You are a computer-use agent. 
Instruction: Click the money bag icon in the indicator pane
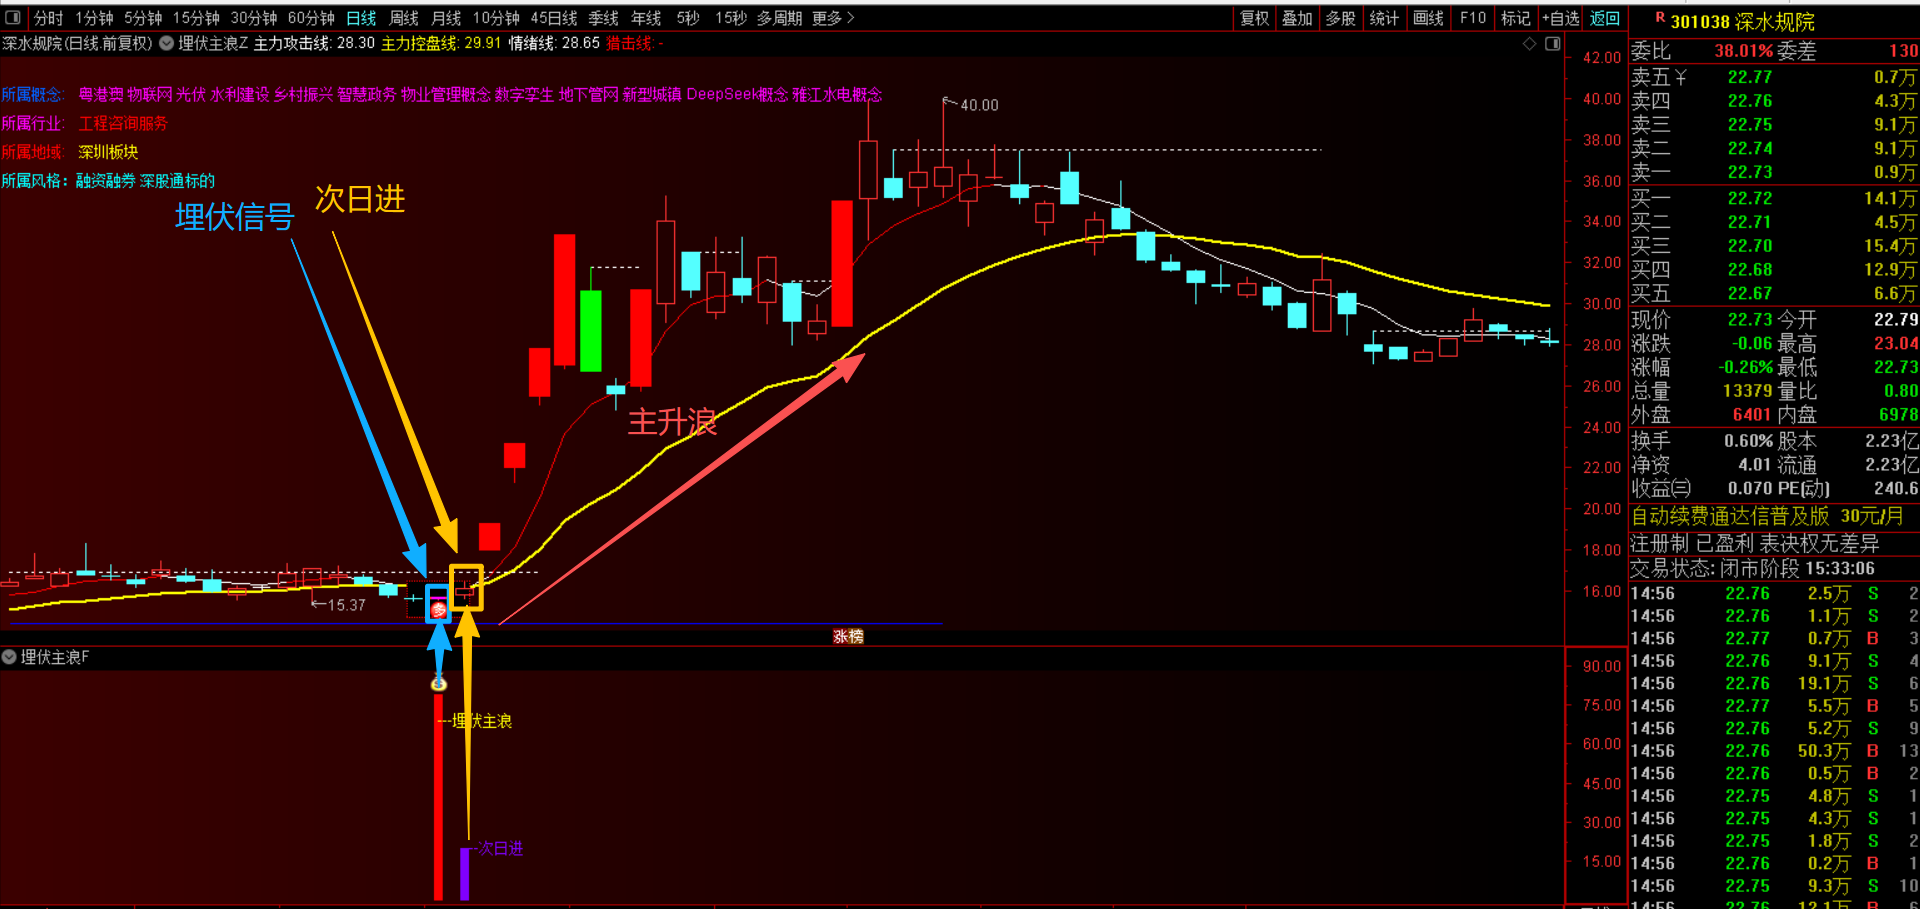[x=438, y=684]
